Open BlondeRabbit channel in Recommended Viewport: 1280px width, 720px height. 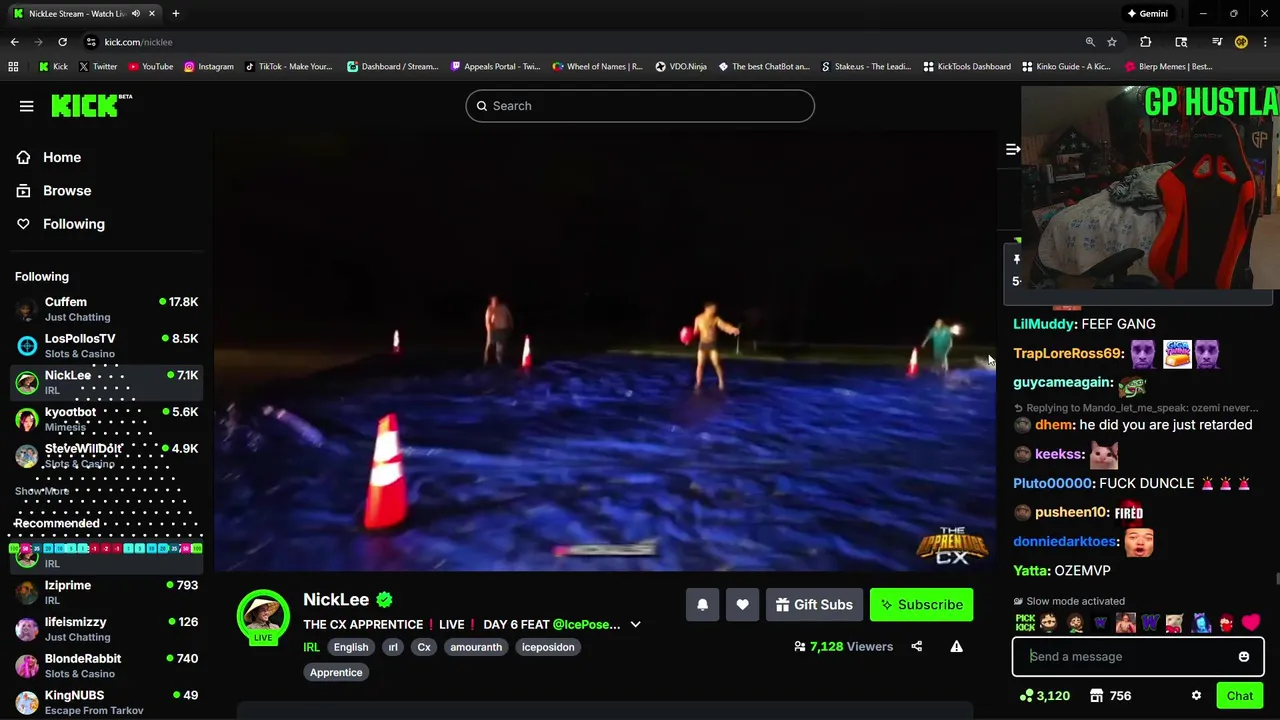point(106,666)
